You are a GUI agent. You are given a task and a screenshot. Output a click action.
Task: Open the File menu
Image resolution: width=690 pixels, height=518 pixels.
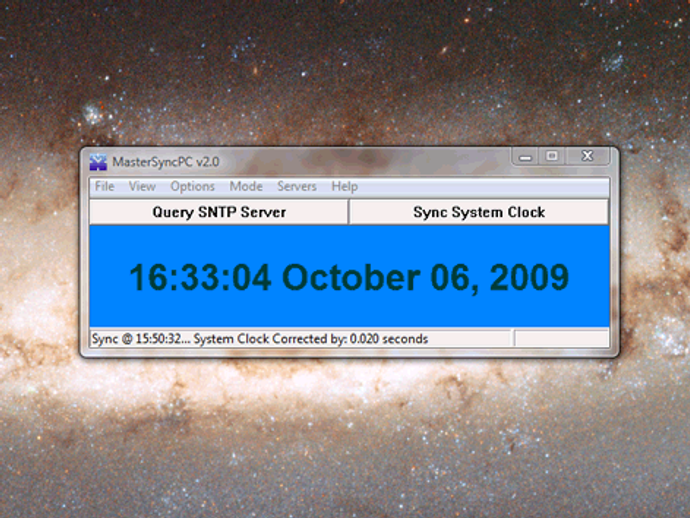click(105, 186)
